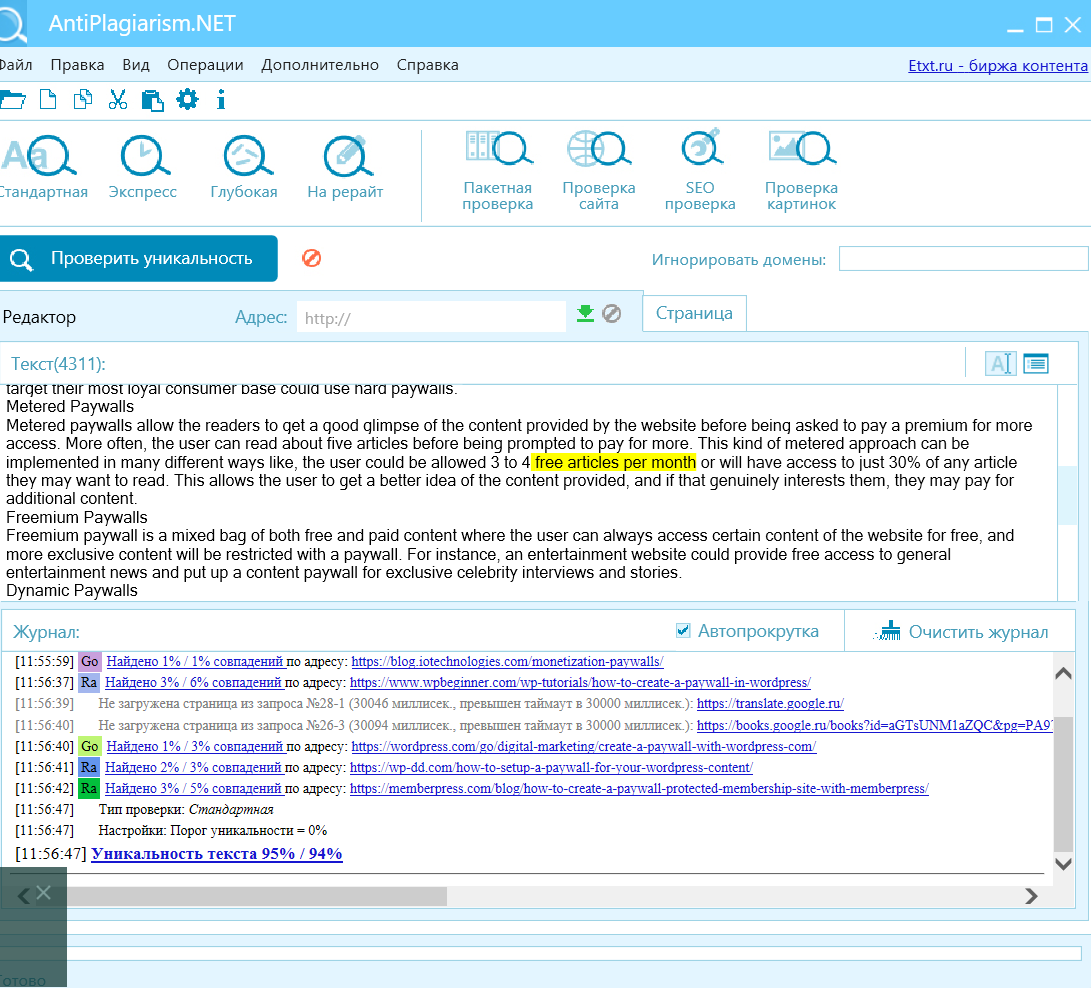Image resolution: width=1091 pixels, height=988 pixels.
Task: Cancel page loading with the gray stop icon
Action: click(x=612, y=314)
